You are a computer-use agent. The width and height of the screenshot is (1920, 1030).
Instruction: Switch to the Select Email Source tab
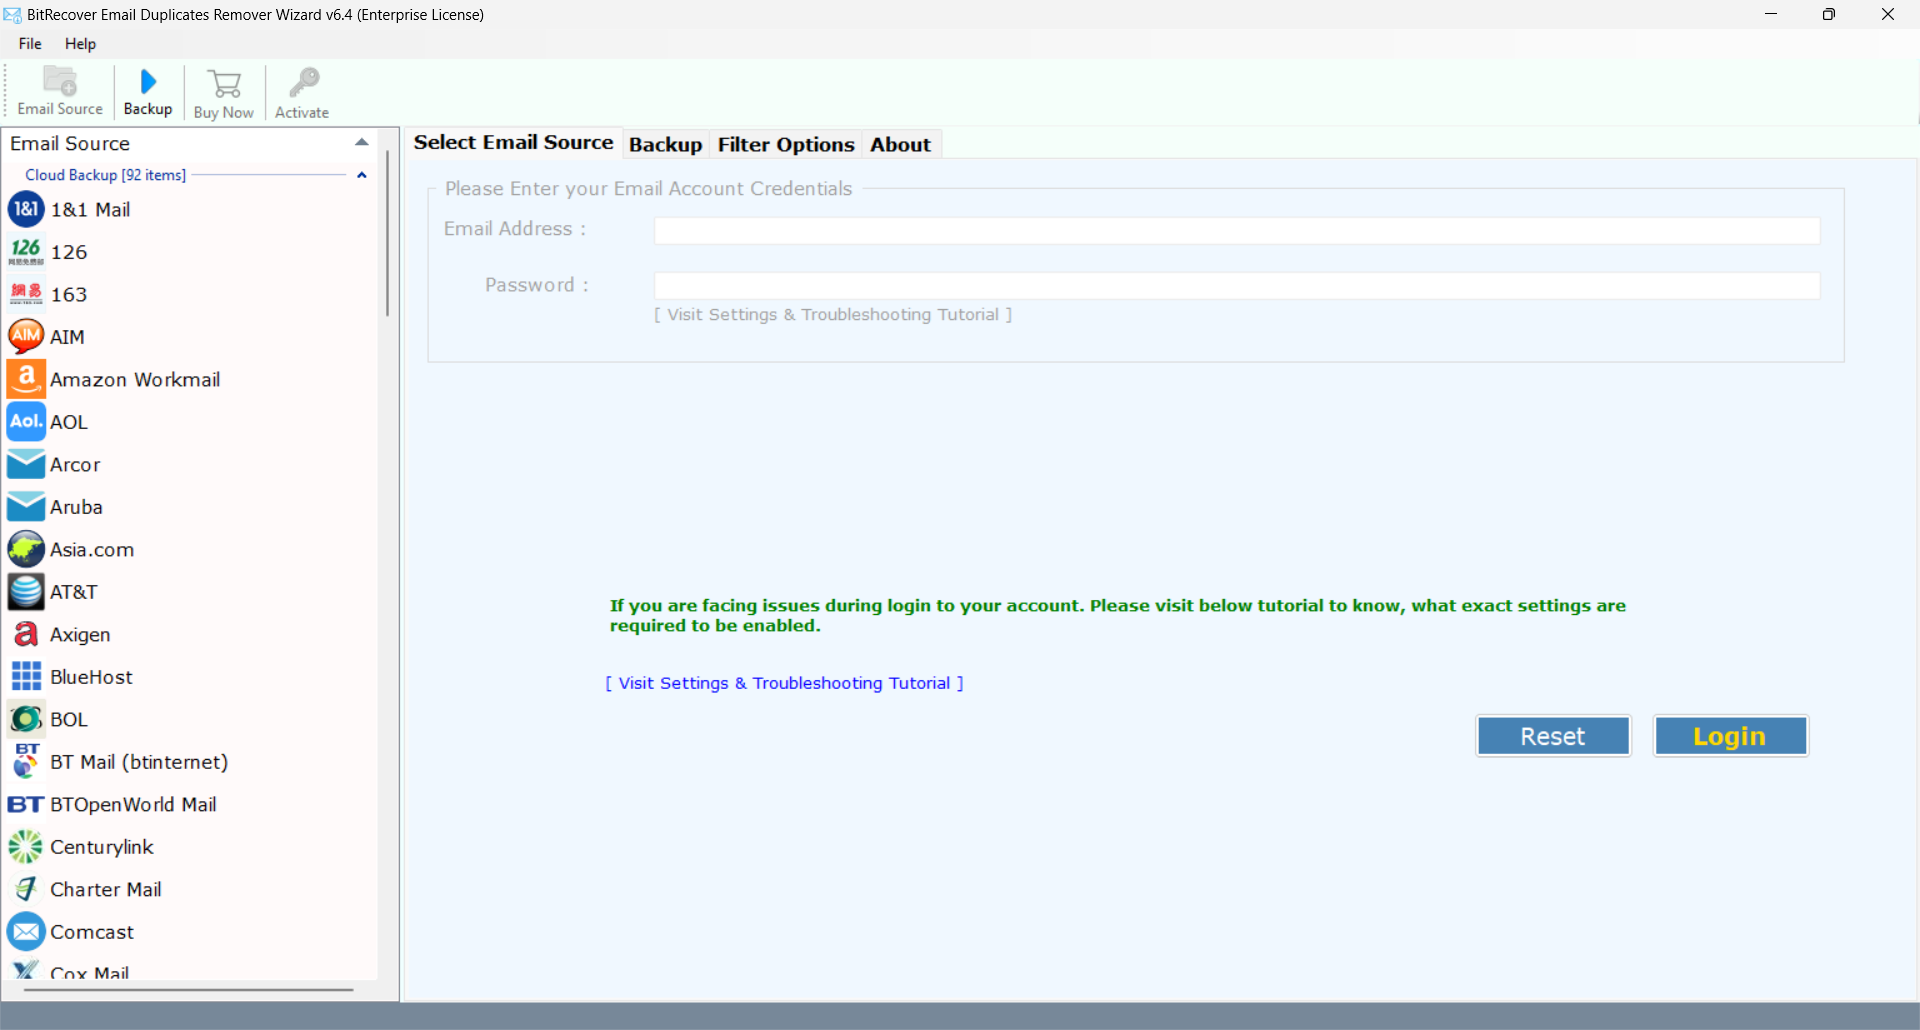tap(513, 143)
